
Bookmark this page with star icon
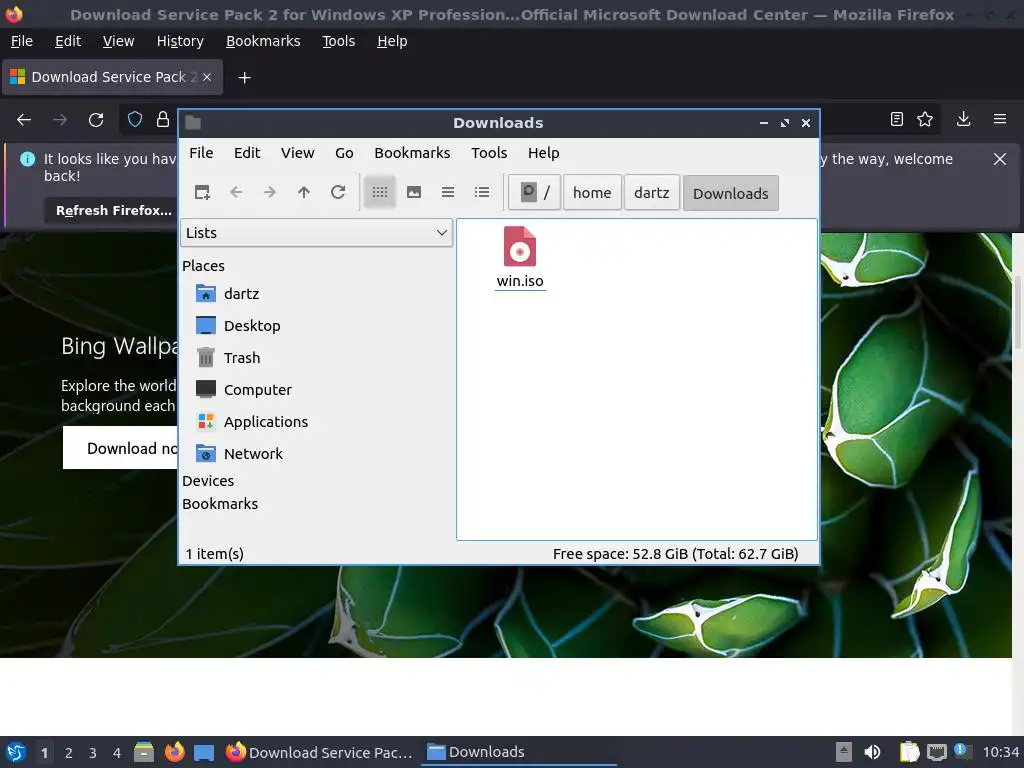[x=925, y=119]
